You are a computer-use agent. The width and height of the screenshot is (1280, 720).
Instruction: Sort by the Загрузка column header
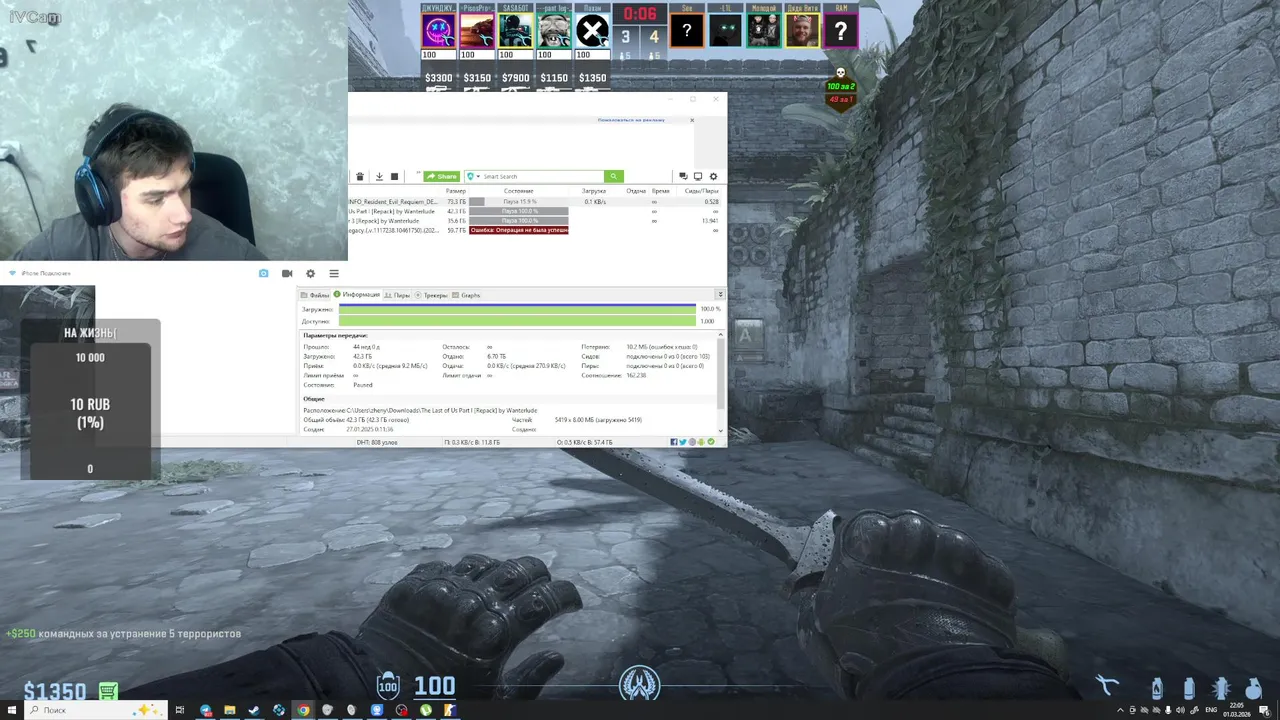(594, 190)
